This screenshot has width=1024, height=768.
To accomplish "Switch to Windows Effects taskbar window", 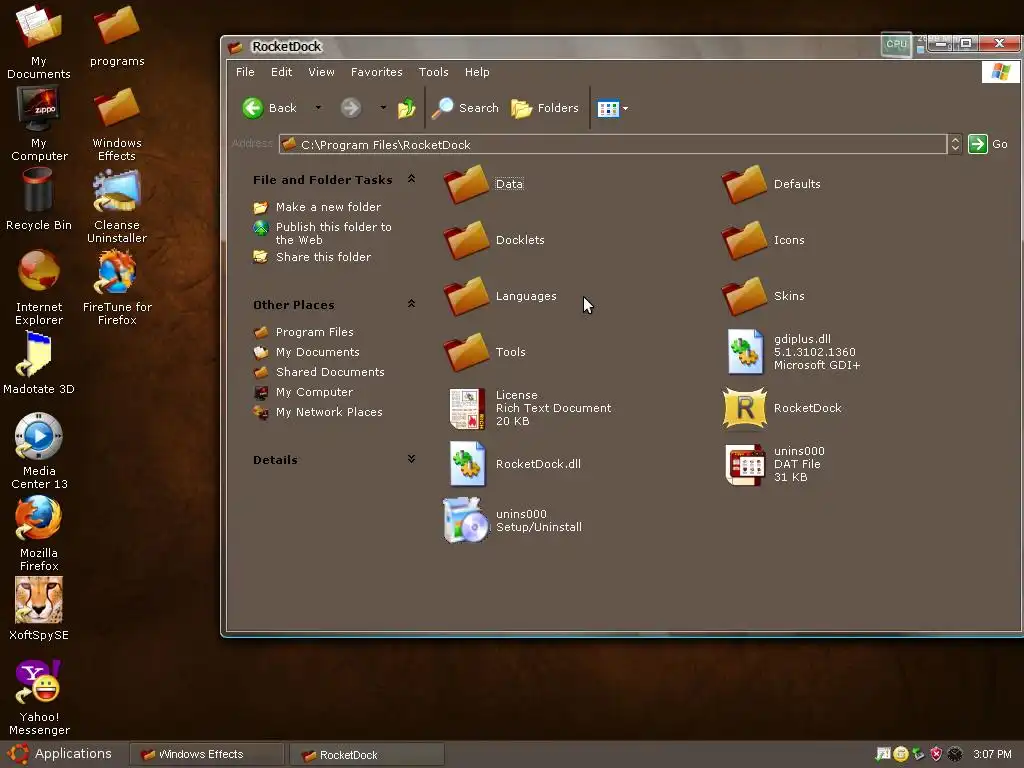I will pyautogui.click(x=206, y=754).
